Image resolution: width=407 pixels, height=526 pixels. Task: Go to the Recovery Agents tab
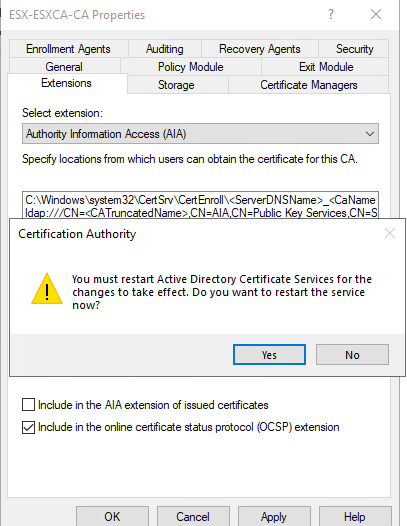[260, 49]
